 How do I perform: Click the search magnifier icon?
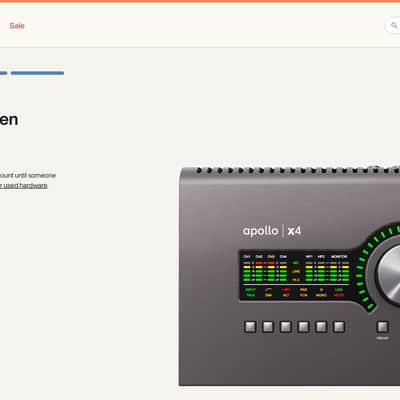point(394,25)
